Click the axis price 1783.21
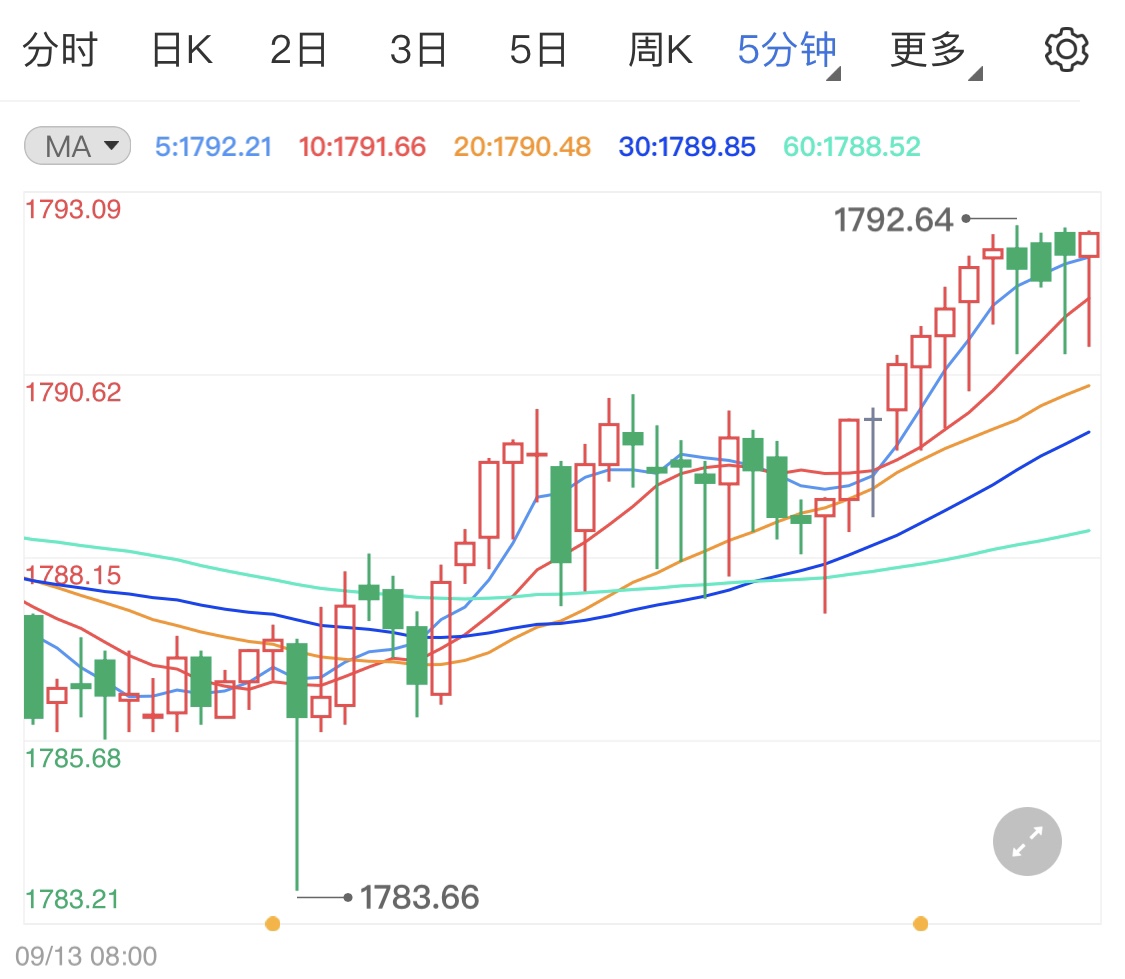This screenshot has height=979, width=1125. pos(72,899)
